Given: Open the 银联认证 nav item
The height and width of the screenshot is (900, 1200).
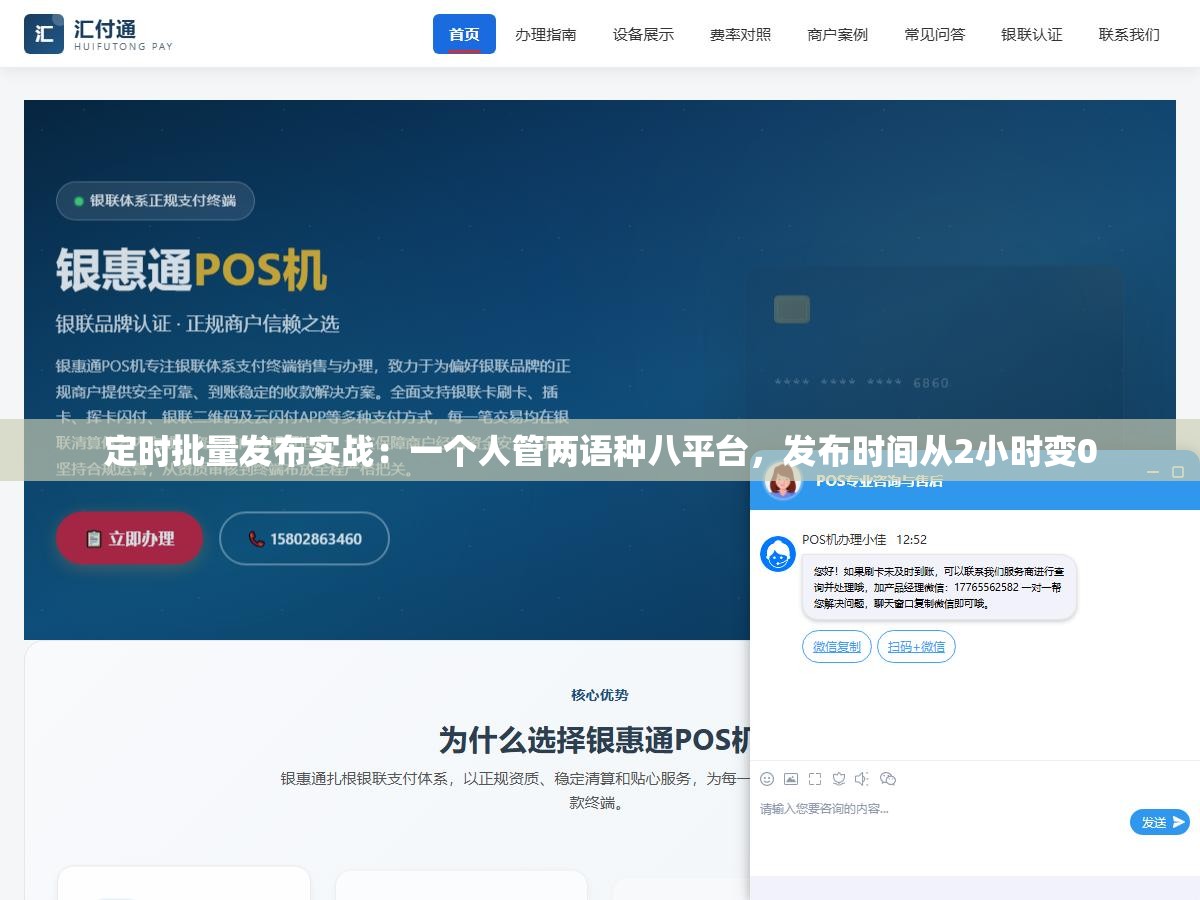Looking at the screenshot, I should pos(1032,34).
